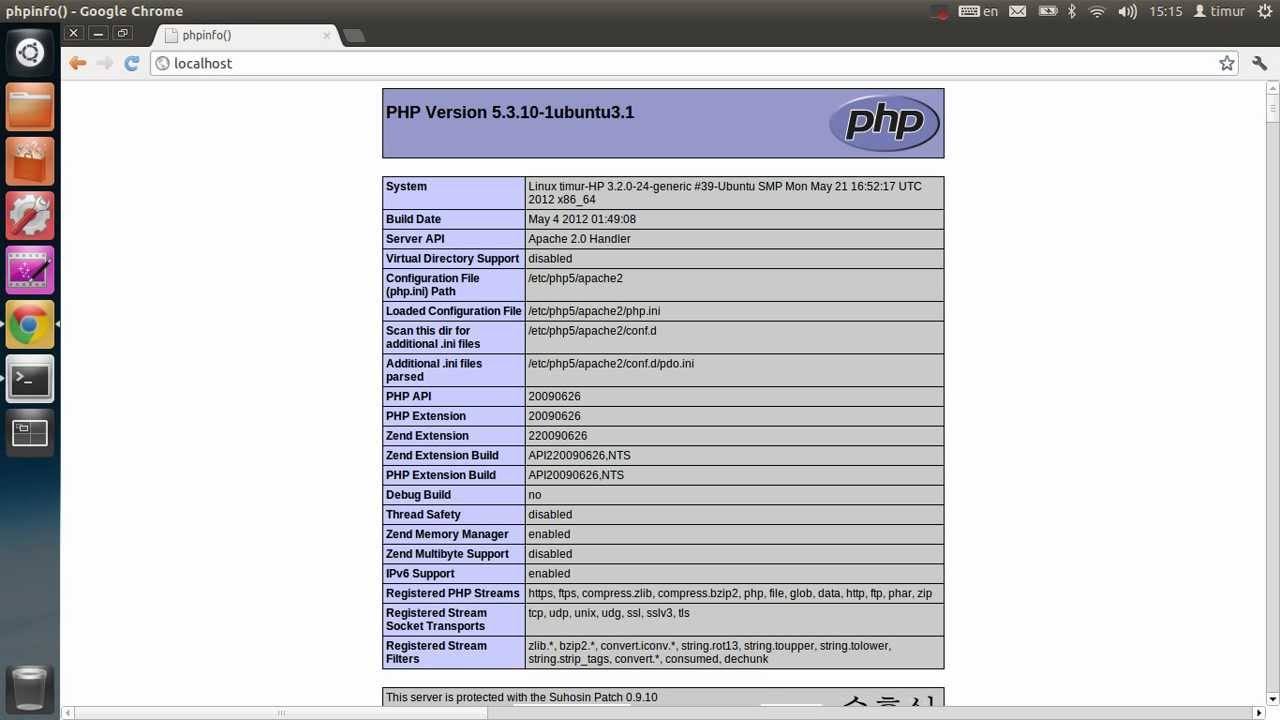Viewport: 1280px width, 720px height.
Task: Open the sound volume indicator
Action: tap(1127, 11)
